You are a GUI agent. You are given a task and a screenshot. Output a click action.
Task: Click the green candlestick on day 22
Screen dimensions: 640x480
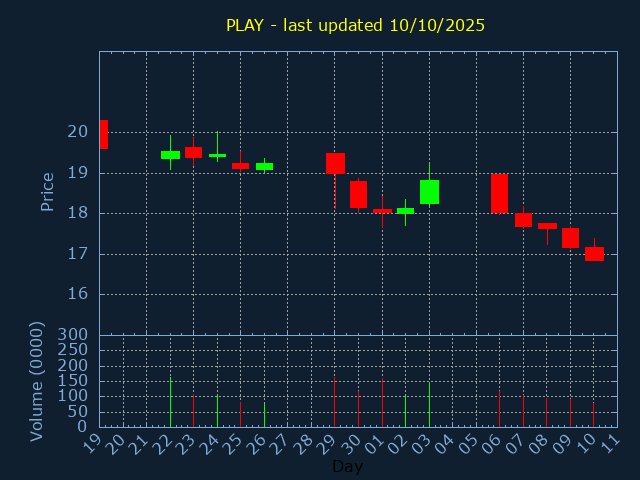click(x=170, y=155)
